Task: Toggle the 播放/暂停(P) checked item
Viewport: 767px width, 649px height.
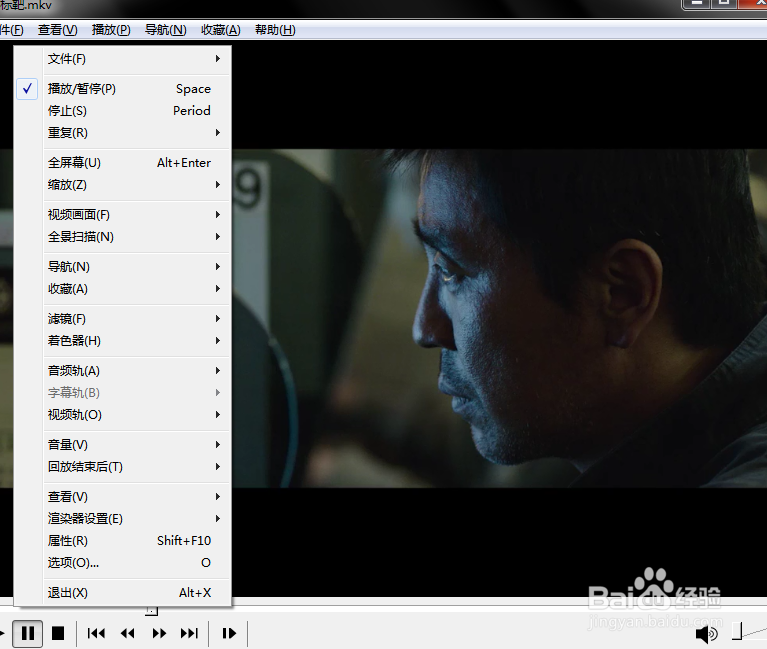Action: tap(122, 89)
